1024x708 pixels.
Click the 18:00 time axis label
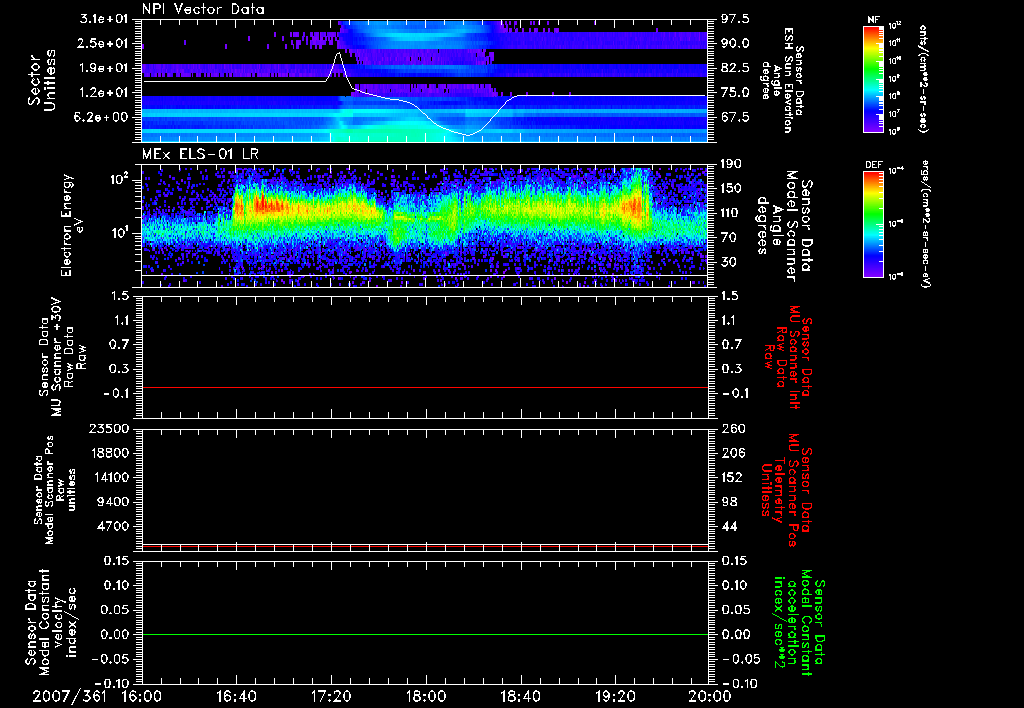[425, 694]
